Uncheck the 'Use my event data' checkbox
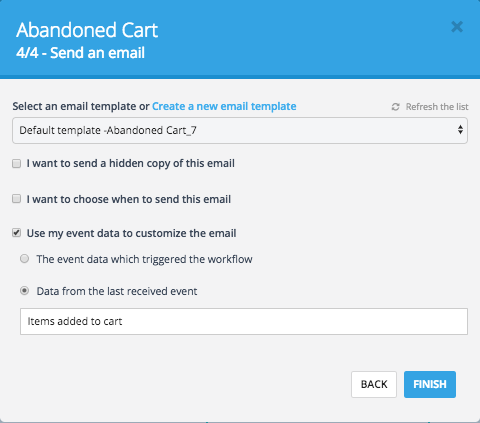The image size is (480, 423). [17, 233]
